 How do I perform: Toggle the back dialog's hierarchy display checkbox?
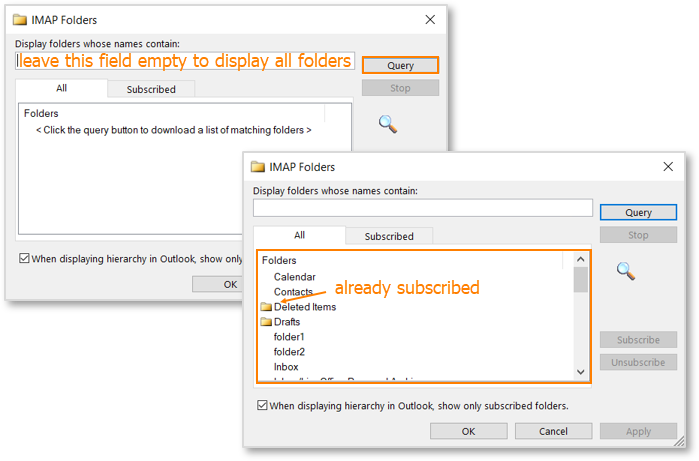25,258
